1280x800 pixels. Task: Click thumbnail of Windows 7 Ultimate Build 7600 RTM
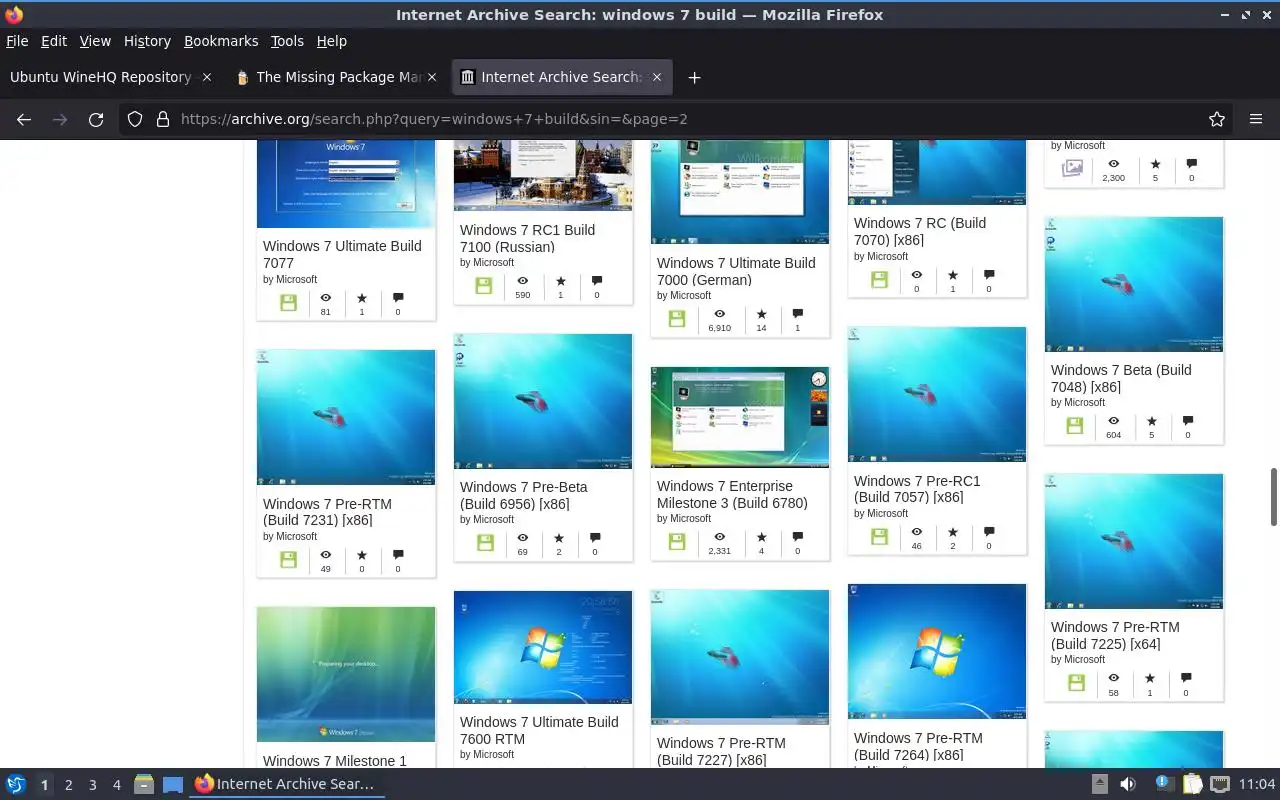543,647
